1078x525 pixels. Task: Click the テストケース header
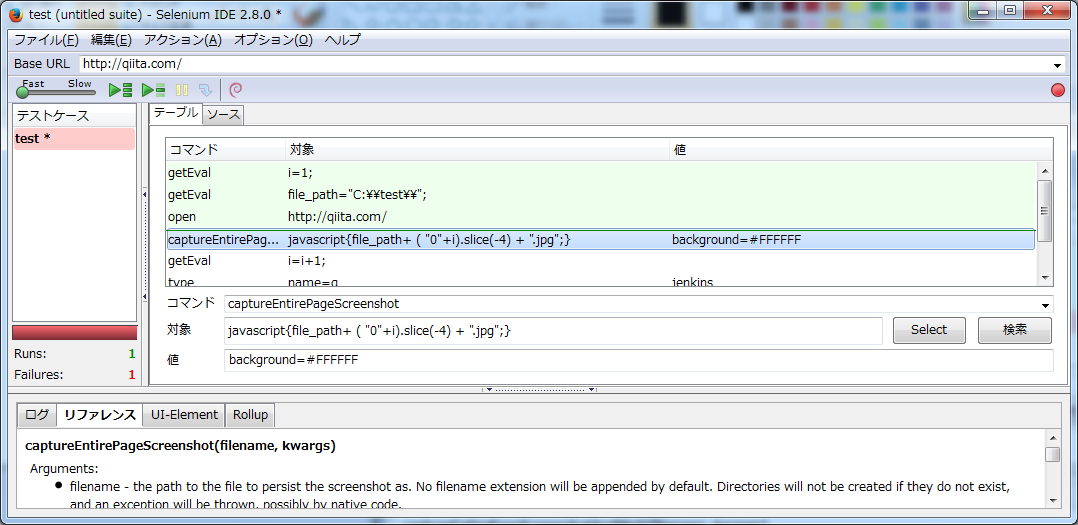point(74,115)
